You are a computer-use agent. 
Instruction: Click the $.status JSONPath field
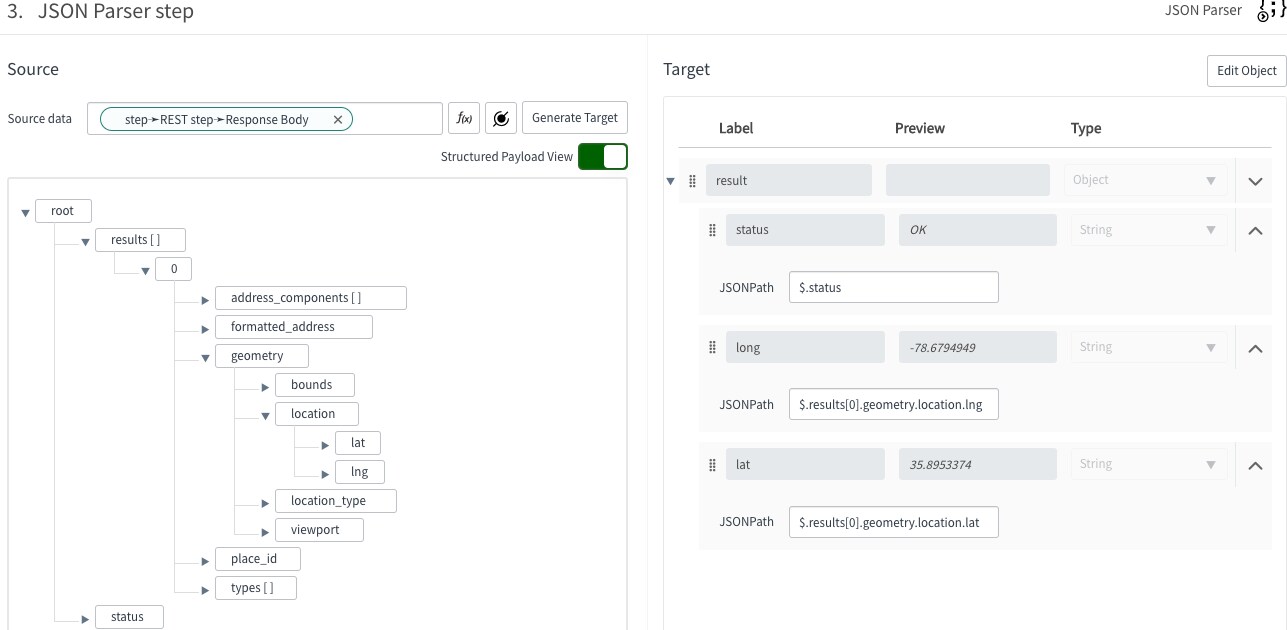(x=894, y=287)
